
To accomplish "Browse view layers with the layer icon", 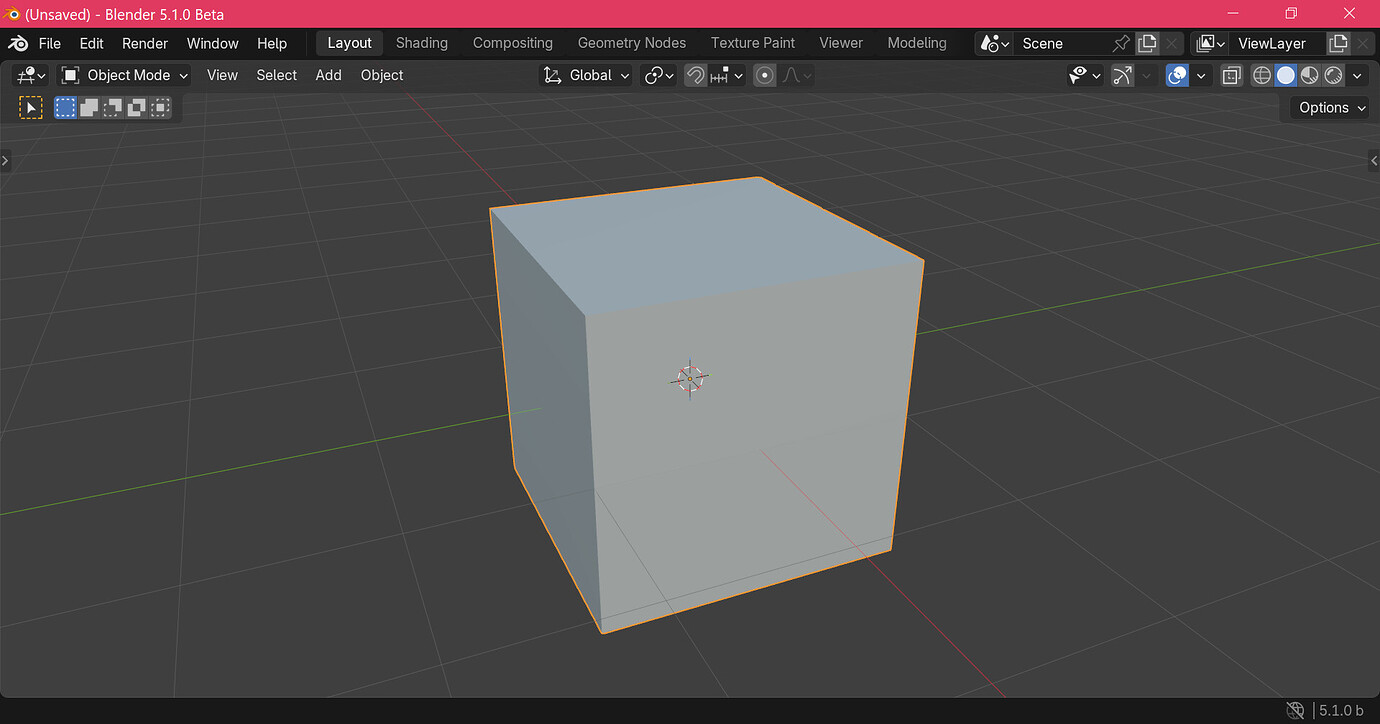I will click(1211, 43).
